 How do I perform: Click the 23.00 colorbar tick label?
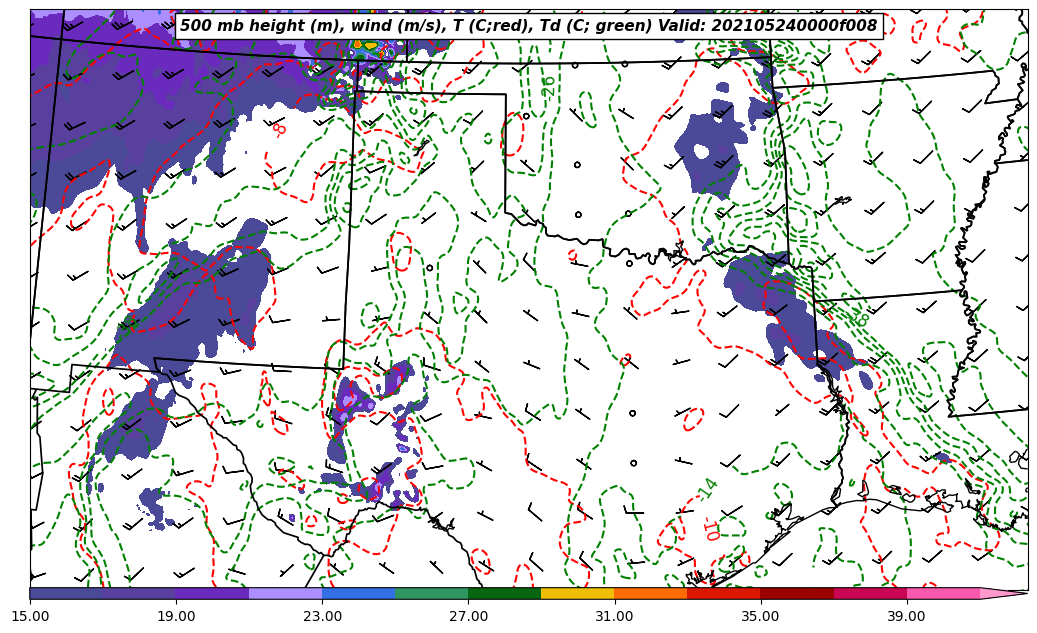pos(322,616)
